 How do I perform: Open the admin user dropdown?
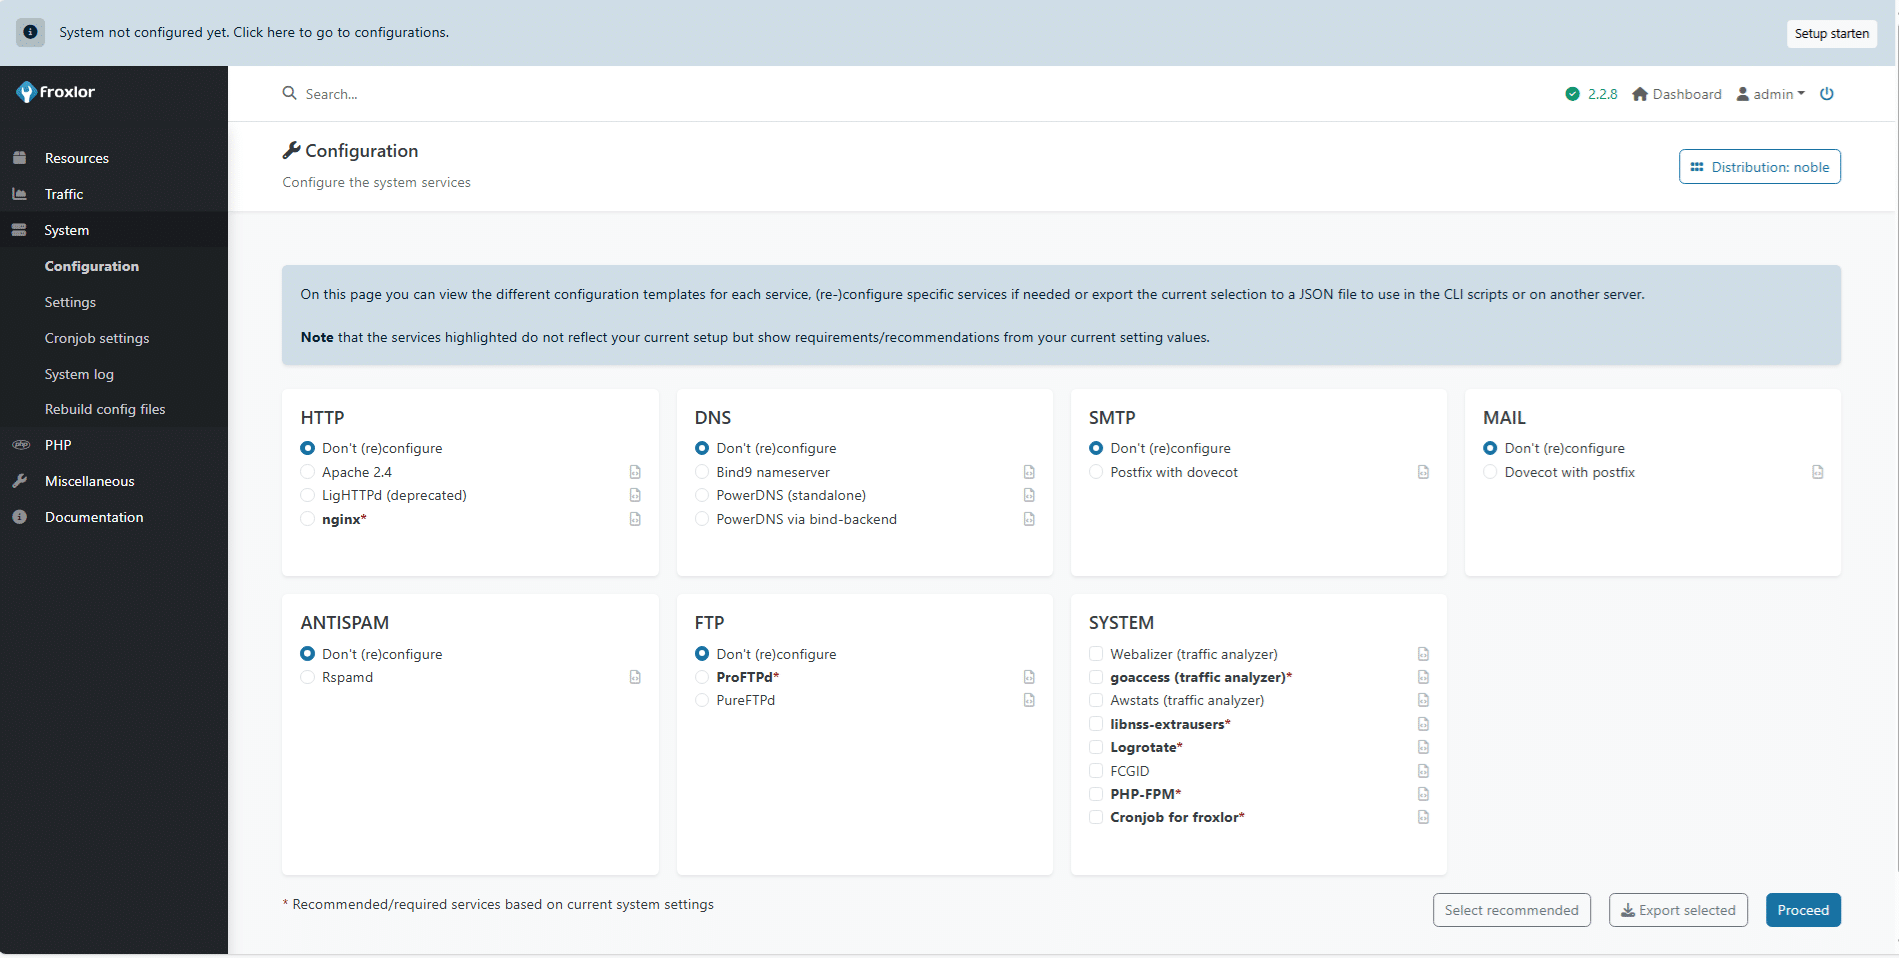tap(1771, 94)
